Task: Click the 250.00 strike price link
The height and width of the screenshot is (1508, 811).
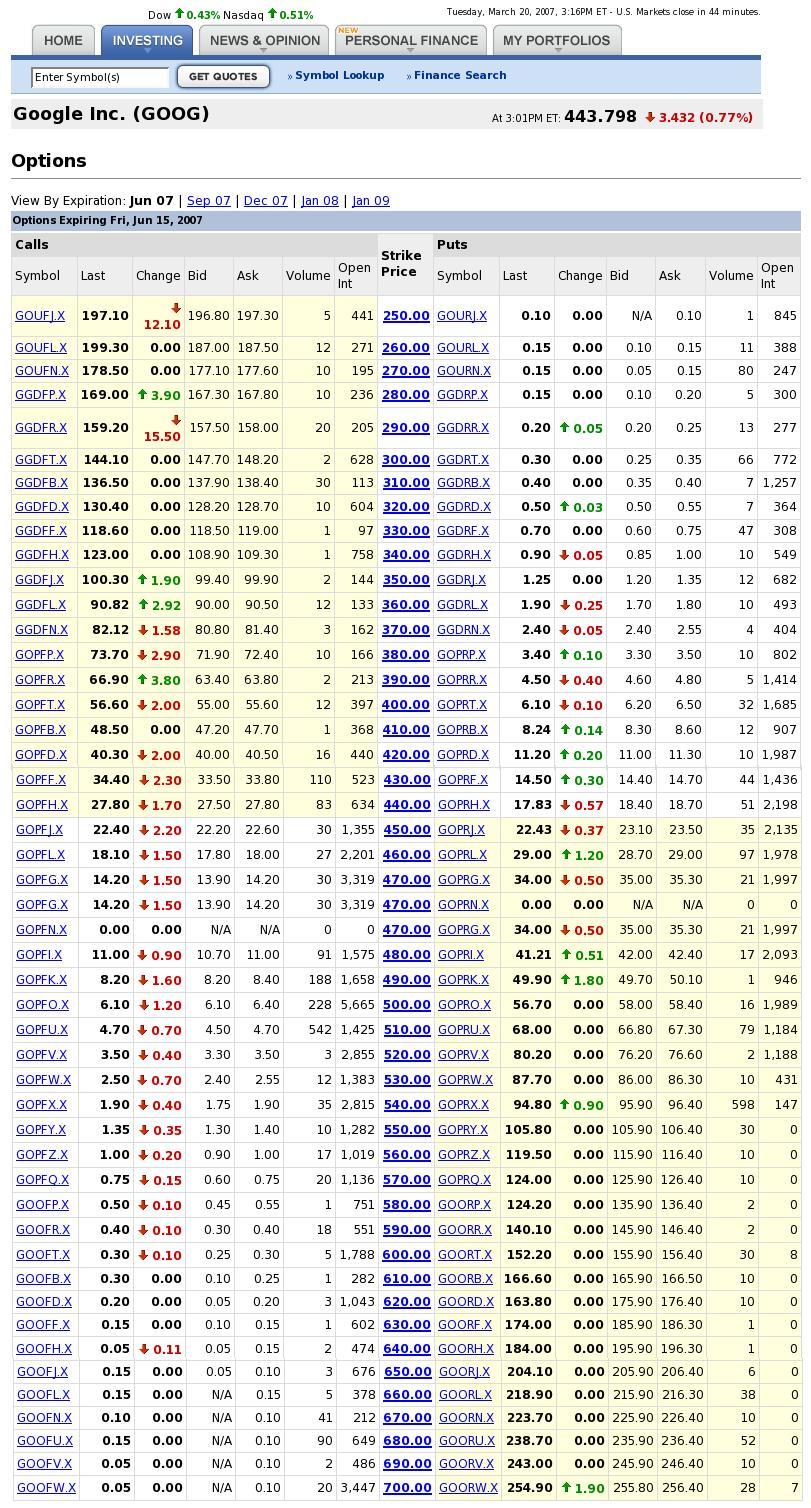Action: (406, 316)
